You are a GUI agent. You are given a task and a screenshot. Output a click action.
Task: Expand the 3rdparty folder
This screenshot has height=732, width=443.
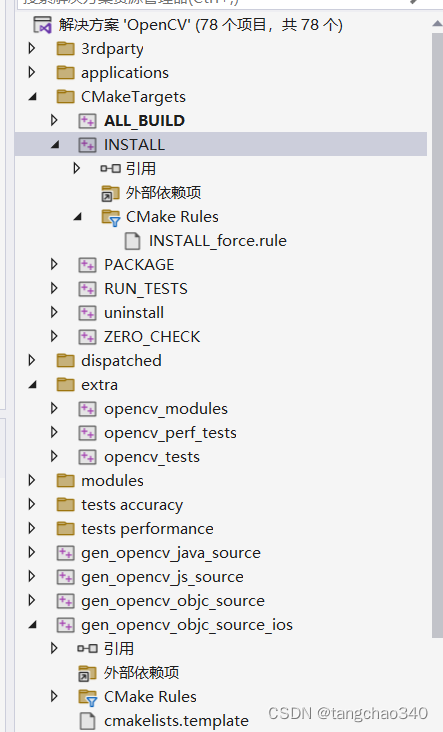click(x=32, y=48)
